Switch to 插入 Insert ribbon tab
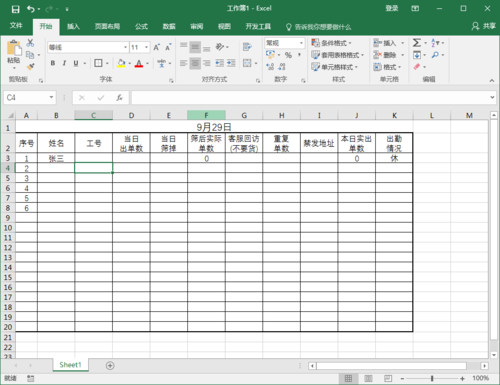The height and width of the screenshot is (385, 500). coord(73,26)
